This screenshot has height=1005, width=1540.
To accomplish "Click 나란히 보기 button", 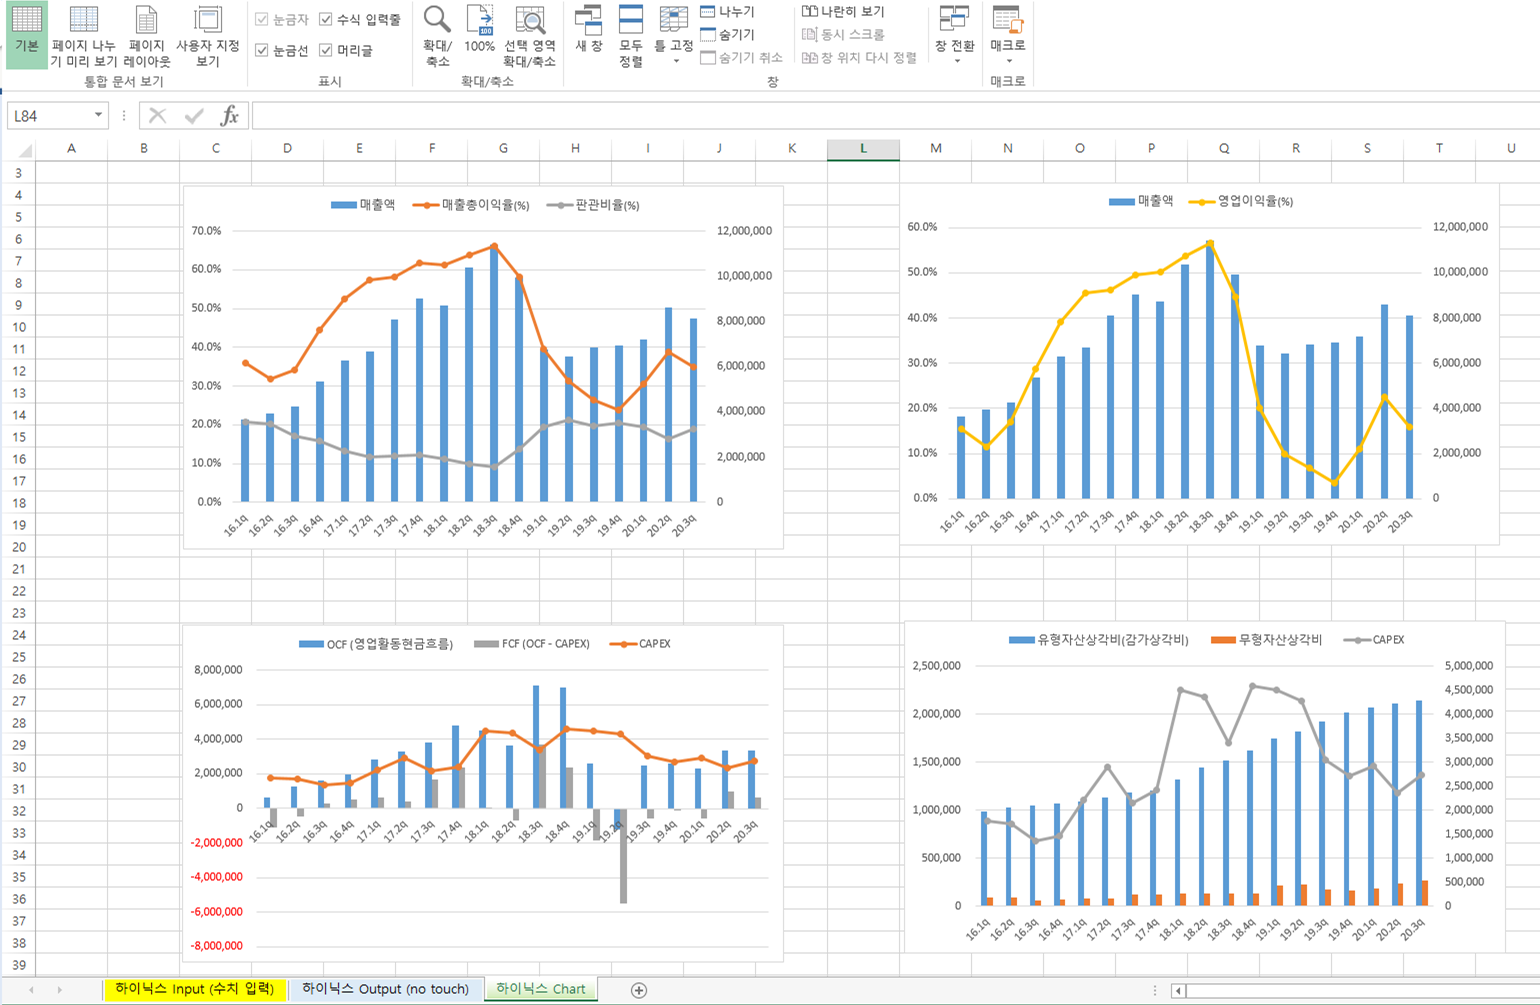I will (843, 12).
